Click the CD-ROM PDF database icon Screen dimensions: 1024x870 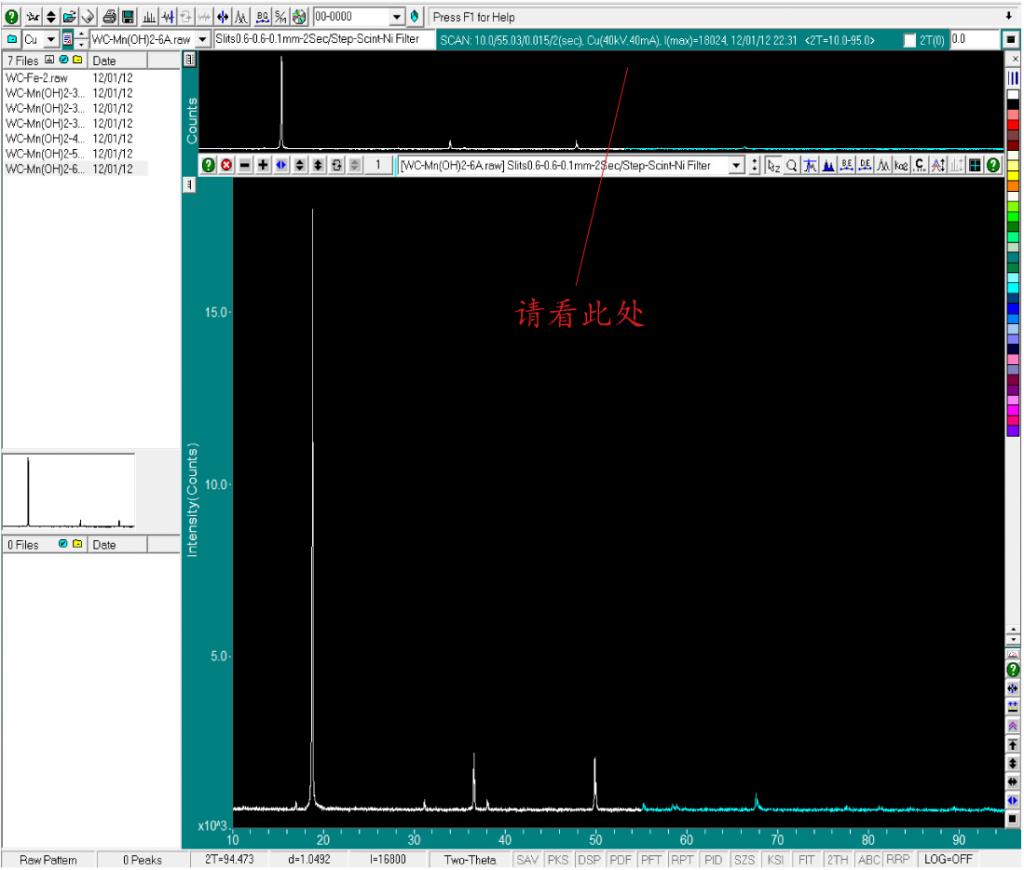click(299, 16)
